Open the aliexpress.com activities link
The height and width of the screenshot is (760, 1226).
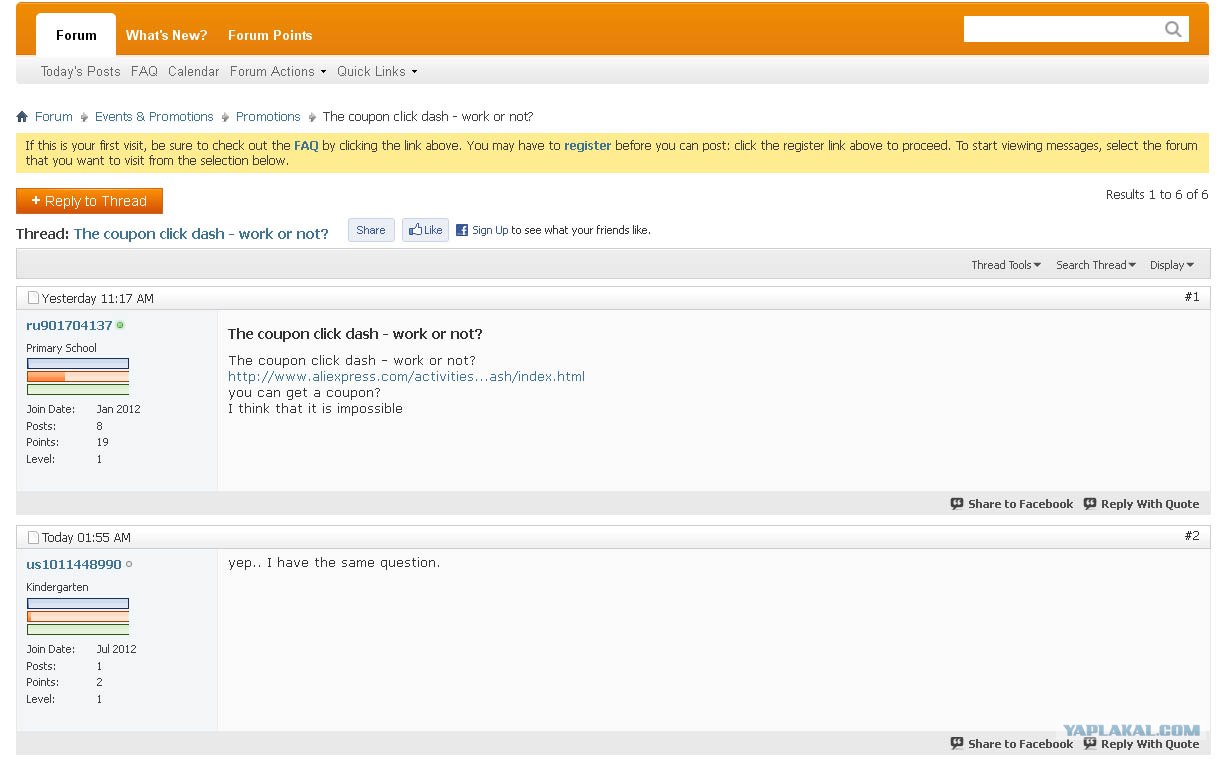point(406,377)
